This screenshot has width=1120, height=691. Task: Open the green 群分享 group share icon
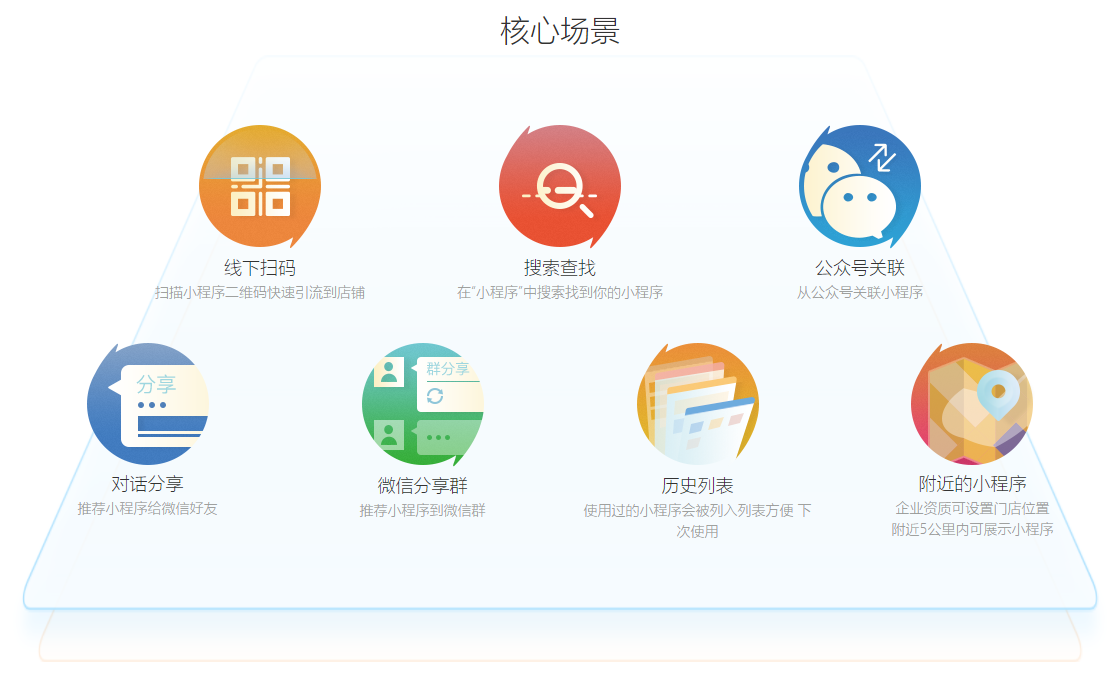423,404
